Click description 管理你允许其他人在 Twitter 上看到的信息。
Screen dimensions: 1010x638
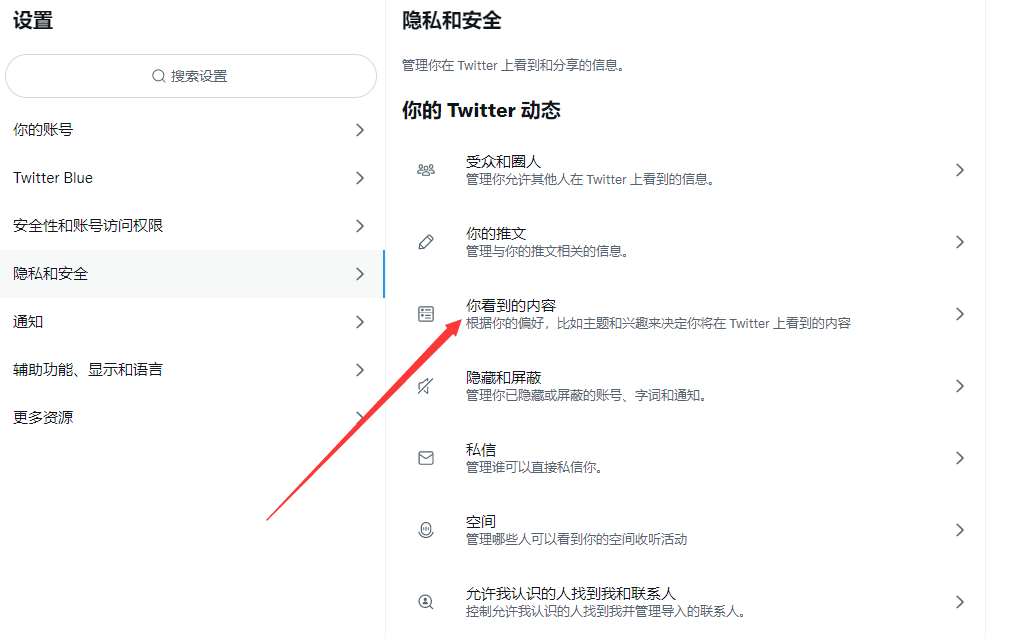(591, 180)
